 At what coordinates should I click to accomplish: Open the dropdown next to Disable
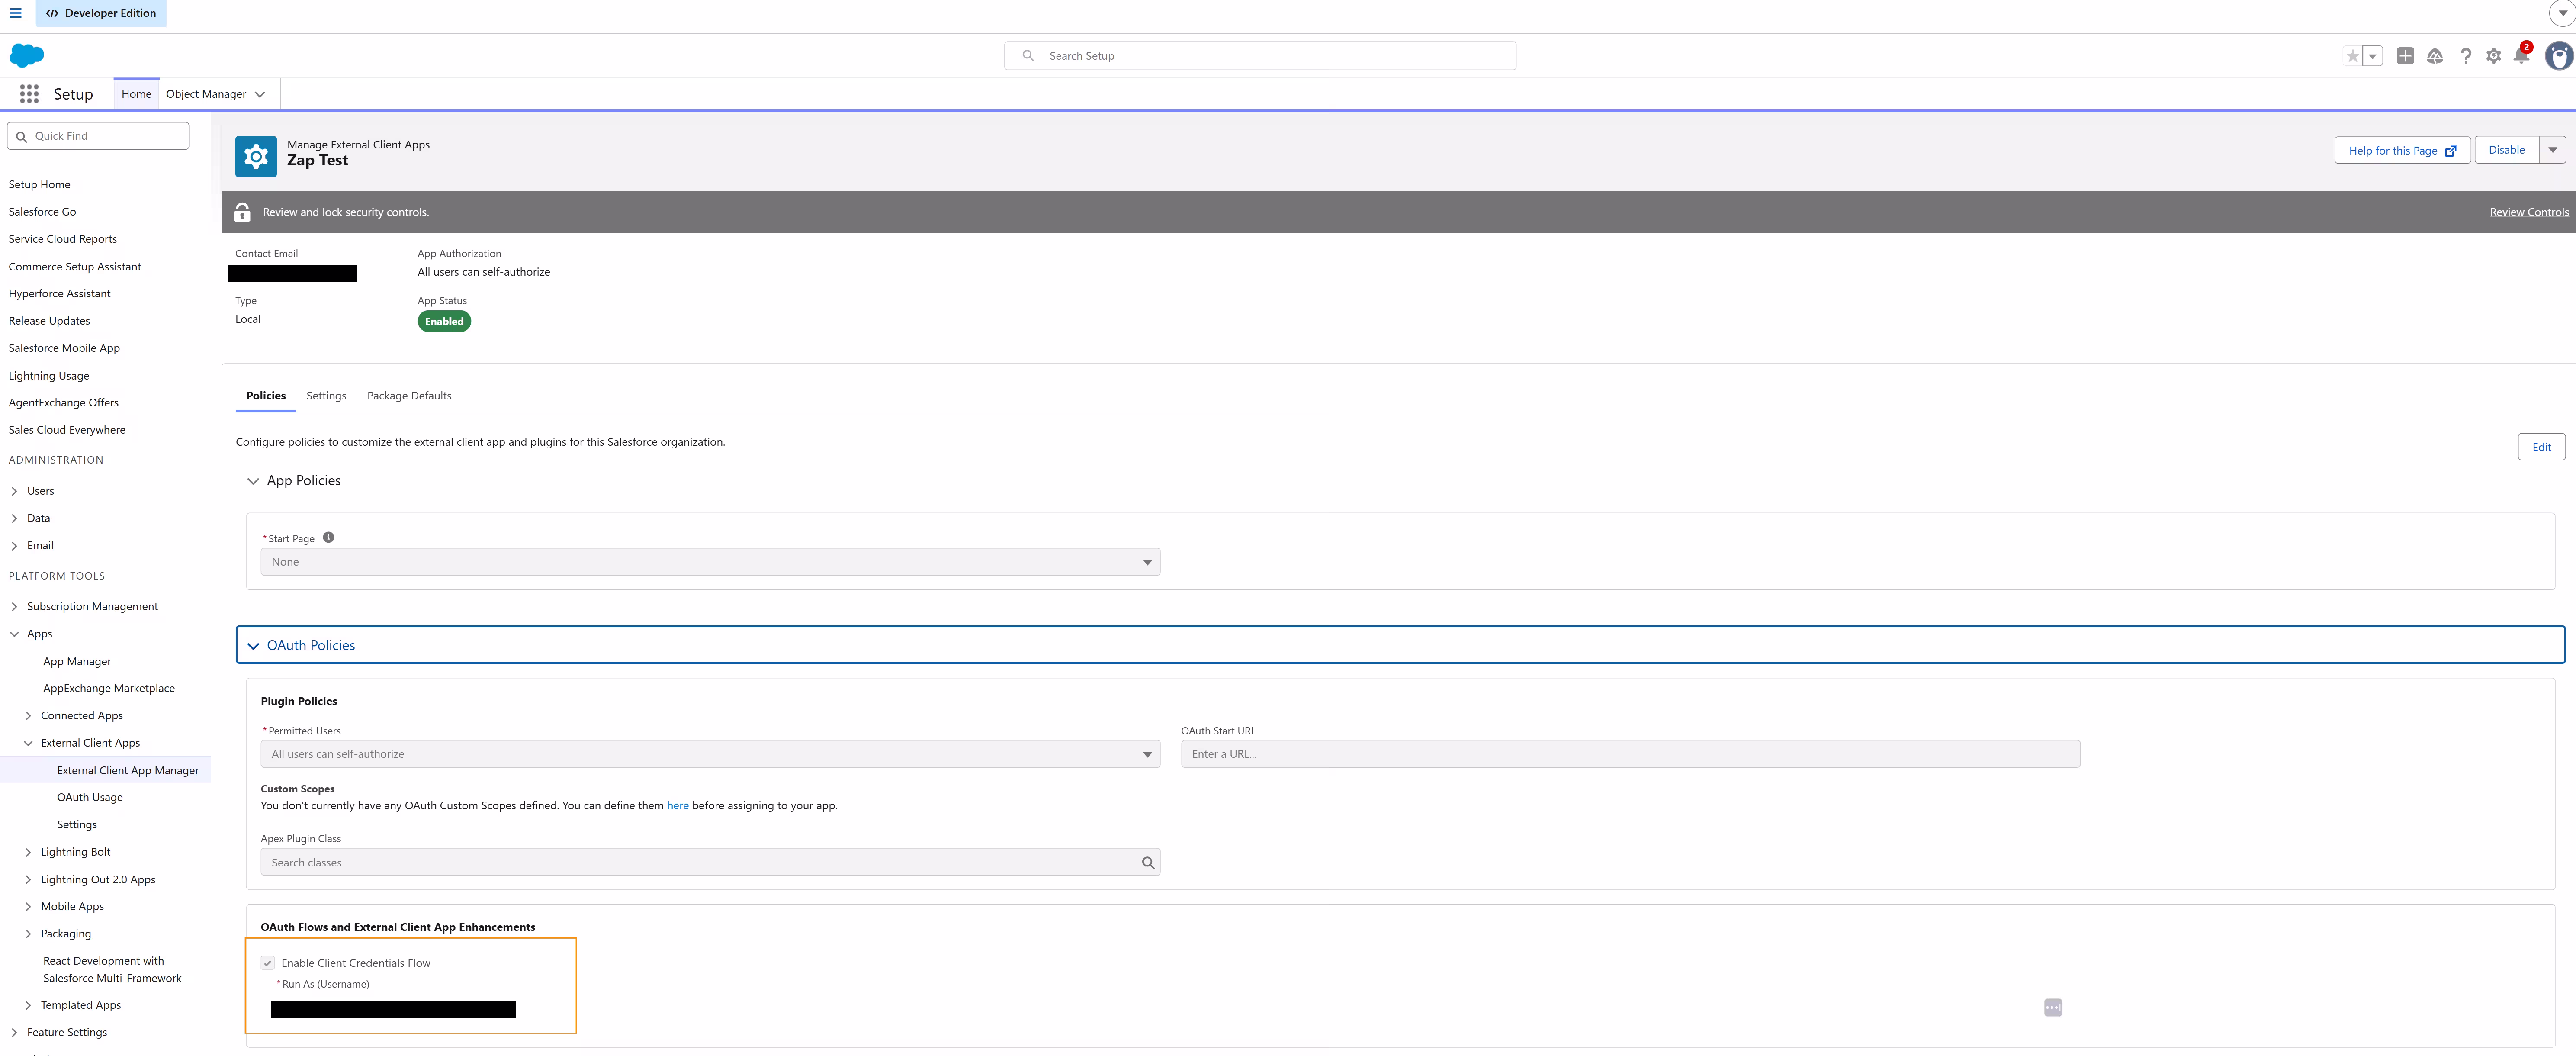[x=2552, y=150]
